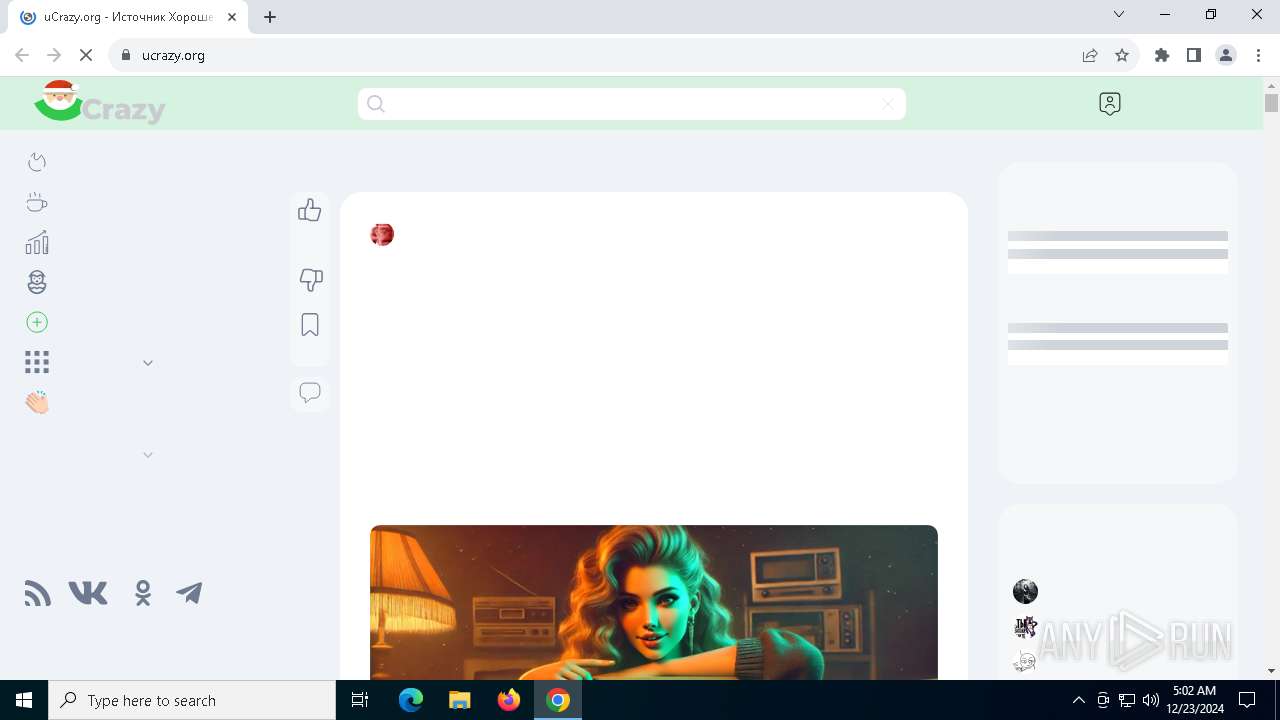Open the Windows Start menu
Screen dimensions: 1280x720
(x=24, y=700)
